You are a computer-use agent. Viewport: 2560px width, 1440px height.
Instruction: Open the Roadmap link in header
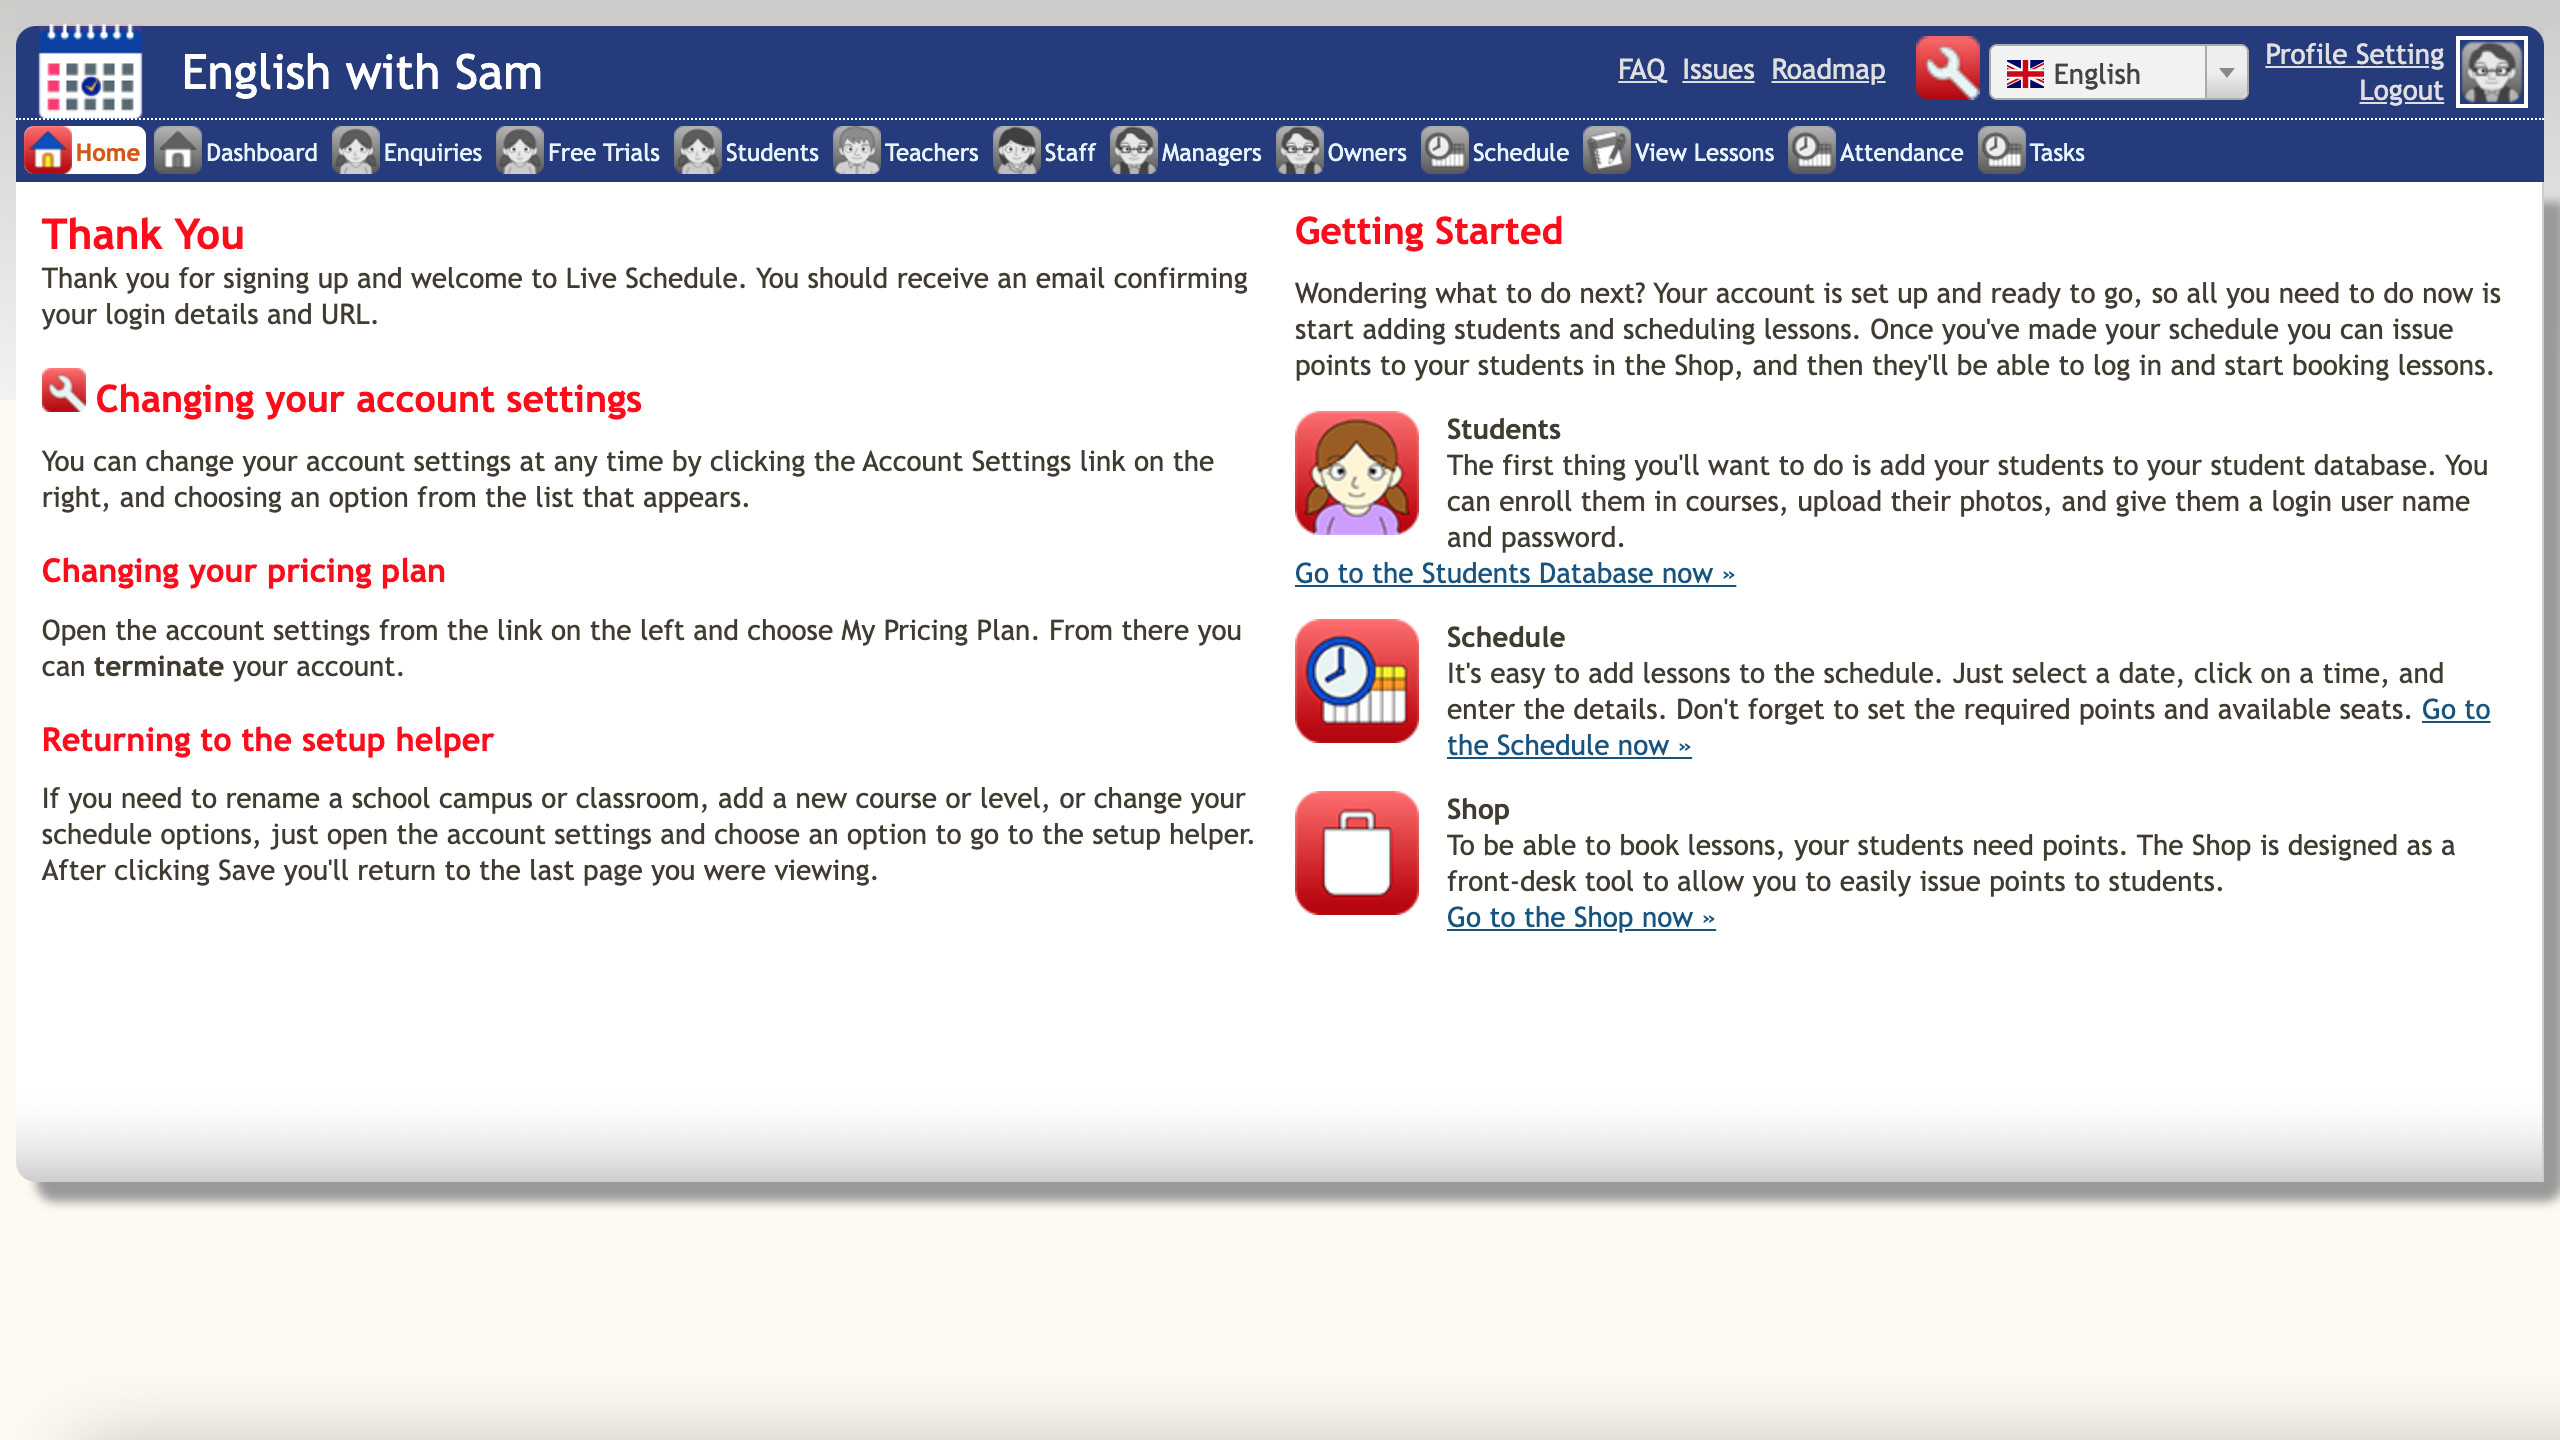point(1827,69)
